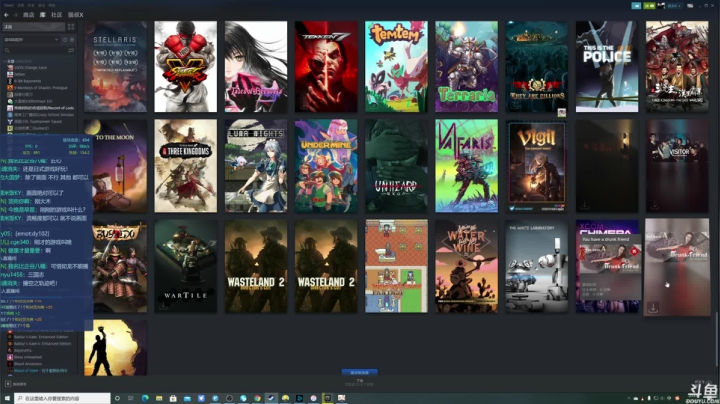Click the Windows taskbar search box

(x=62, y=398)
